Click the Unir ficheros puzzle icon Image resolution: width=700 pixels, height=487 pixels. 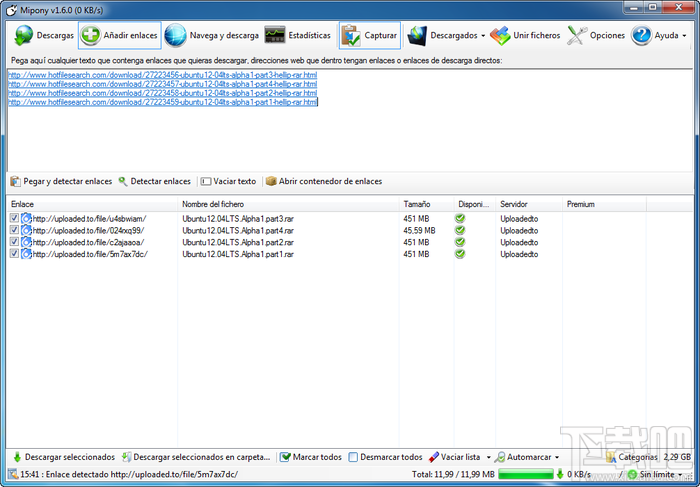pyautogui.click(x=500, y=35)
